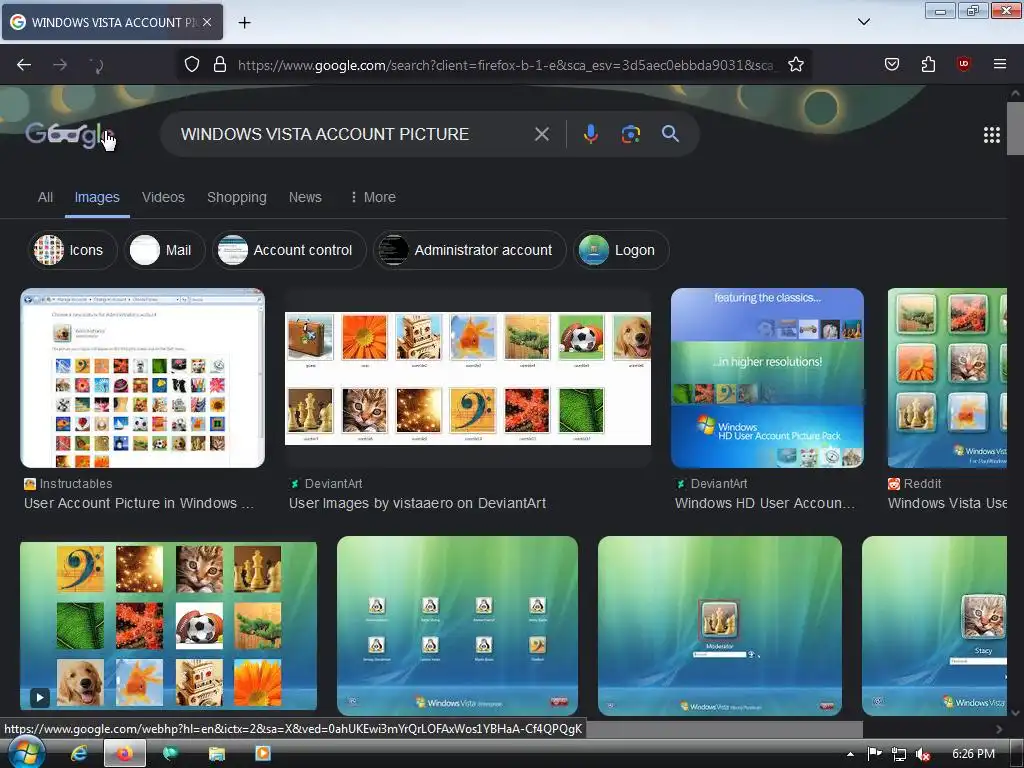1024x768 pixels.
Task: Open Vista logon image with Moderator user
Action: 720,626
